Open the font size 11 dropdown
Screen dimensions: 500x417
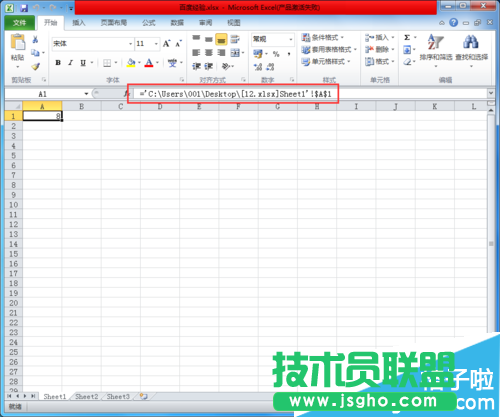click(x=156, y=44)
